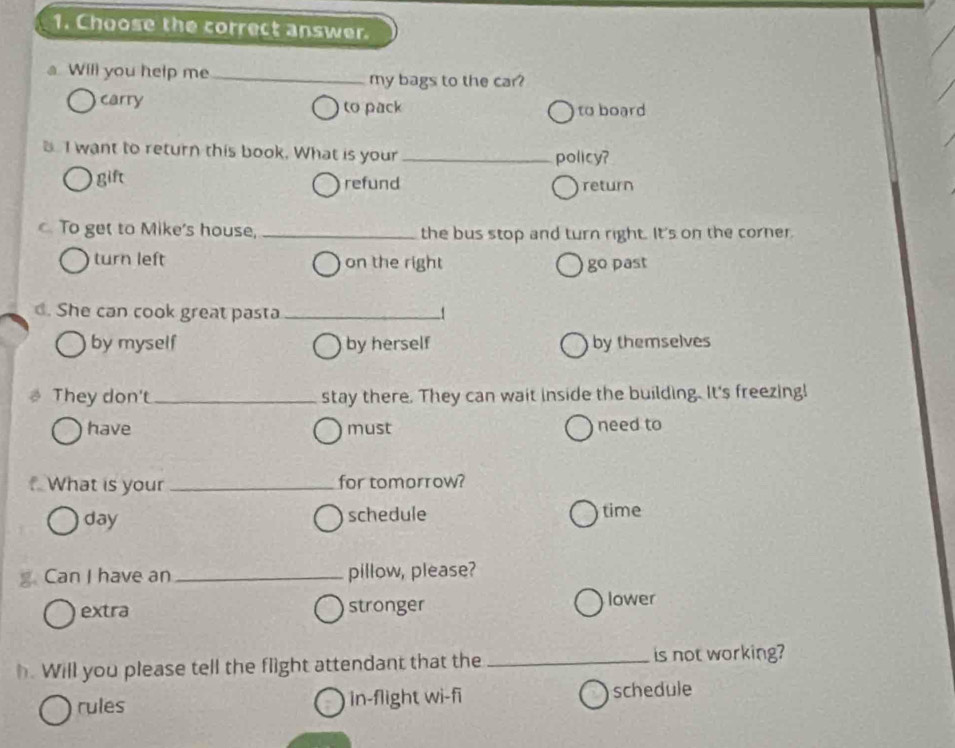Choose the 'turn left' option
Image resolution: width=955 pixels, height=748 pixels.
[74, 261]
